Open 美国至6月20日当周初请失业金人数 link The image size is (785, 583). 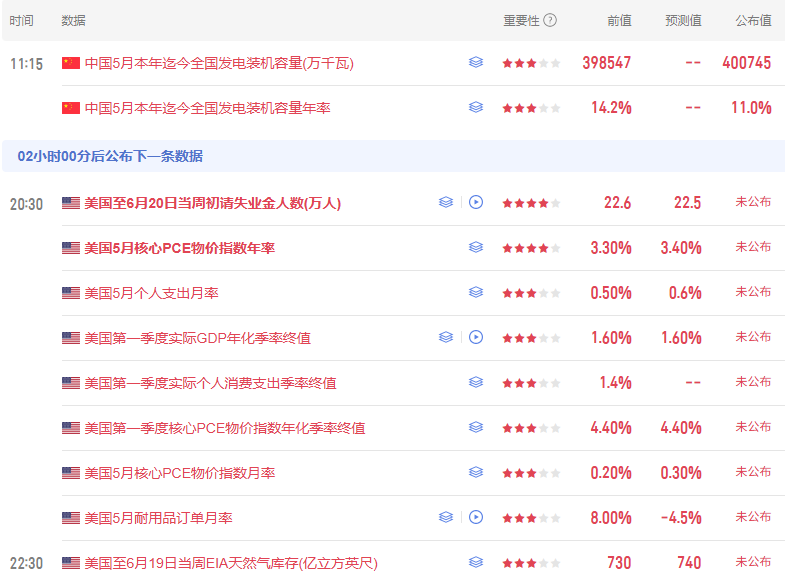213,203
